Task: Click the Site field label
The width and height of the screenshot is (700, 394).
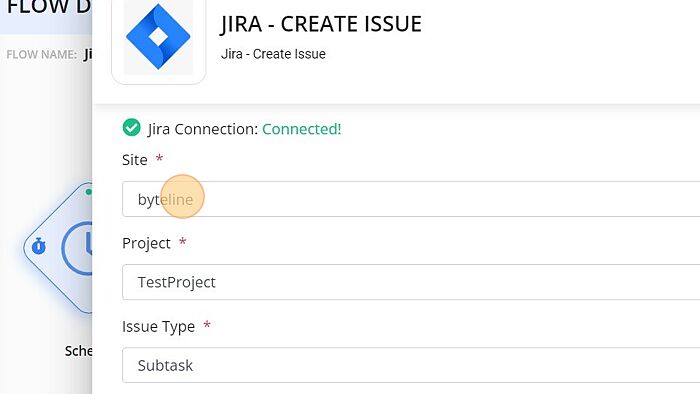Action: 134,160
